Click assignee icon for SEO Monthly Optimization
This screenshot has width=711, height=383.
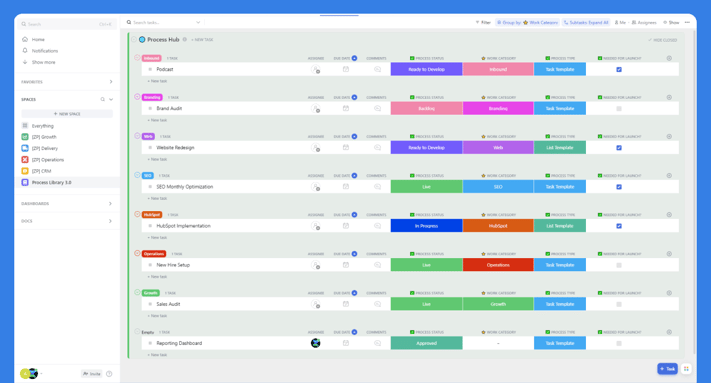point(316,187)
